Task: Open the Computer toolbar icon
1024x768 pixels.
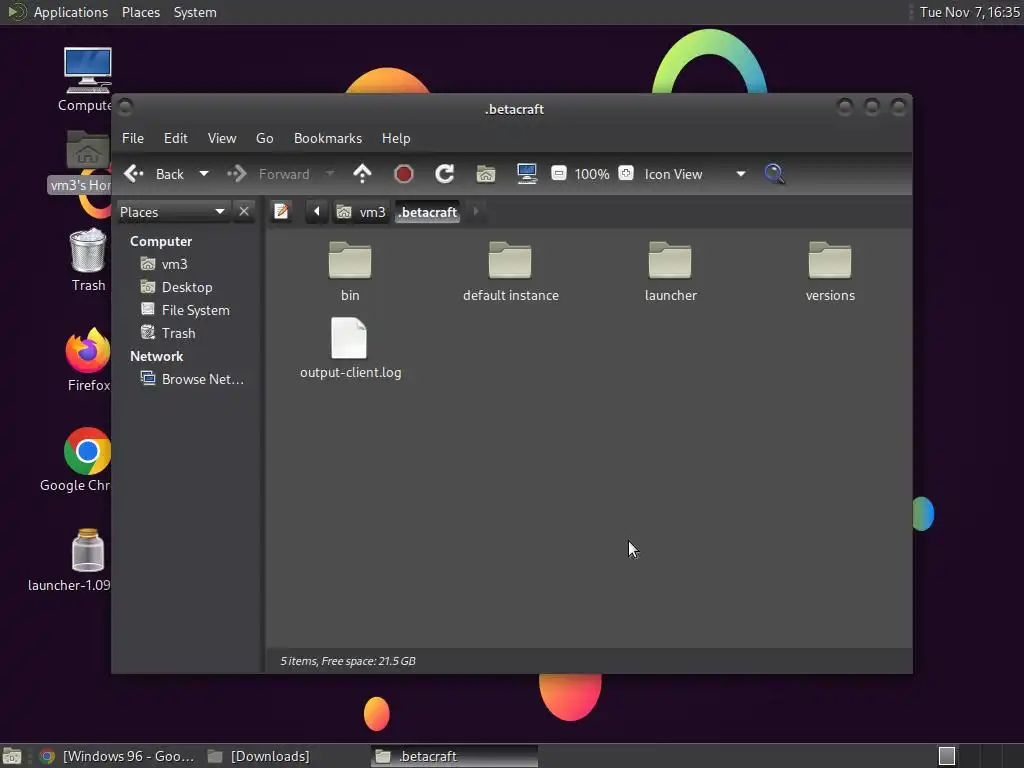Action: pos(526,174)
